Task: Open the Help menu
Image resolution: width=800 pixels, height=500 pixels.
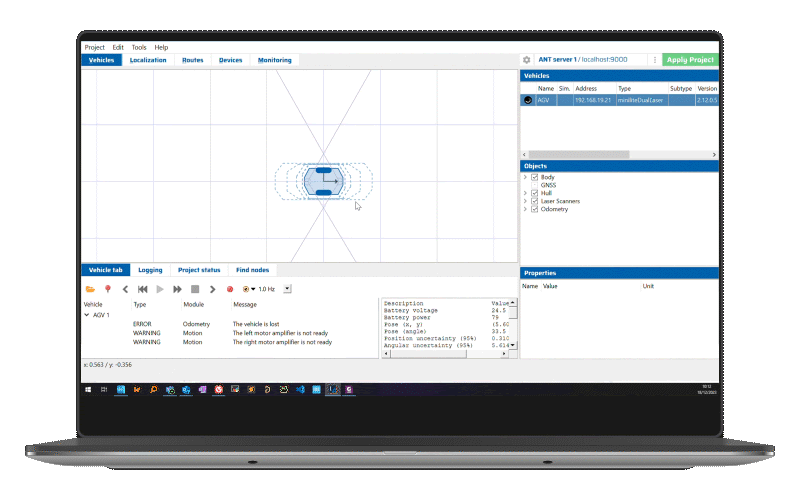Action: click(161, 47)
